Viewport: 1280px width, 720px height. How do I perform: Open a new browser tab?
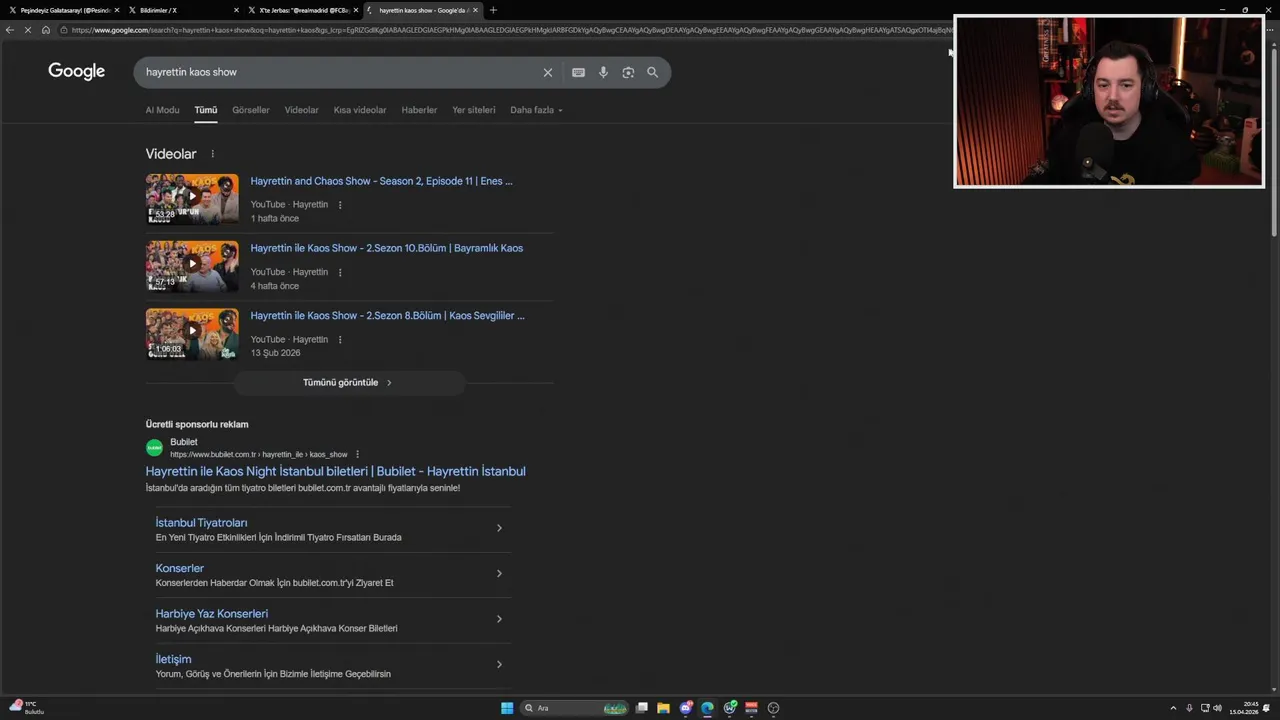click(x=493, y=10)
